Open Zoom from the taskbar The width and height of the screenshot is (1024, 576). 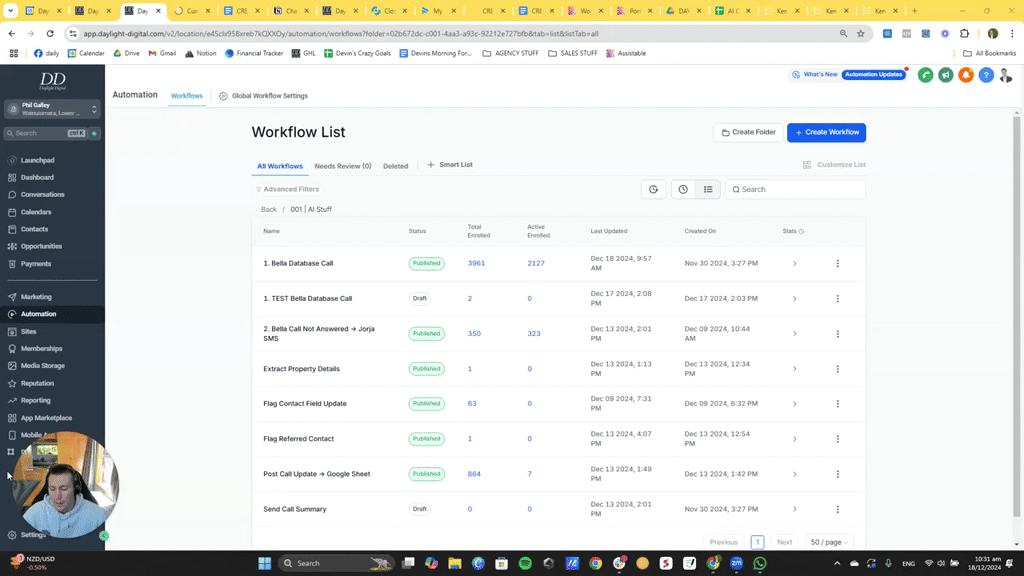pyautogui.click(x=737, y=563)
